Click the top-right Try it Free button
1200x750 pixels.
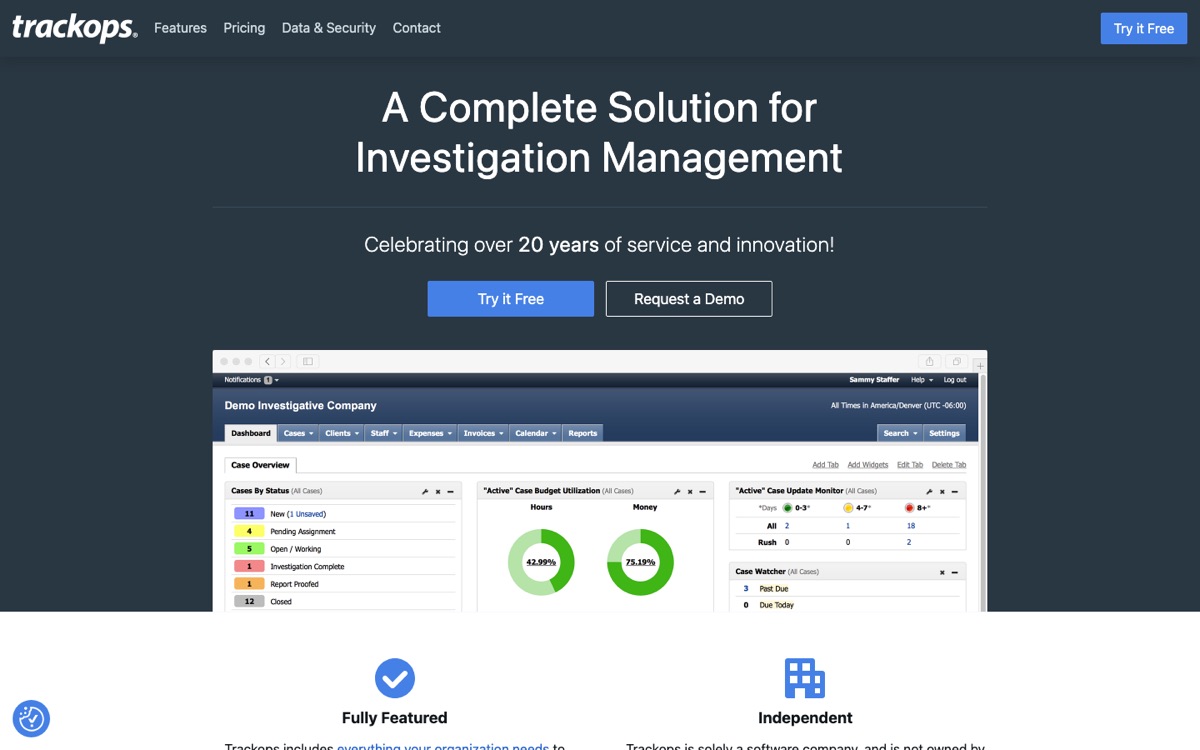click(1144, 28)
